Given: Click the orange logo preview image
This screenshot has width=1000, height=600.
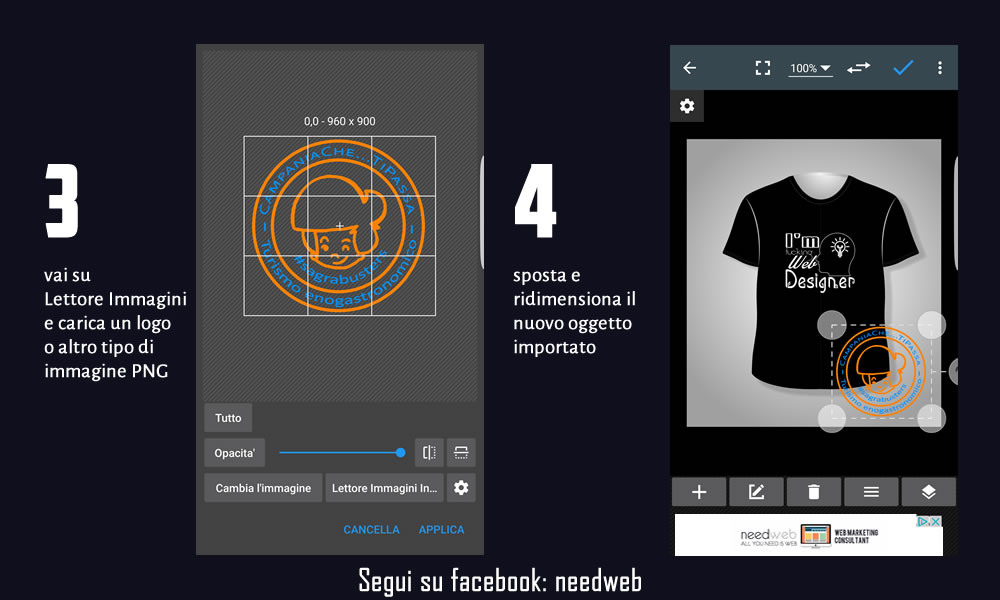Looking at the screenshot, I should [x=339, y=226].
